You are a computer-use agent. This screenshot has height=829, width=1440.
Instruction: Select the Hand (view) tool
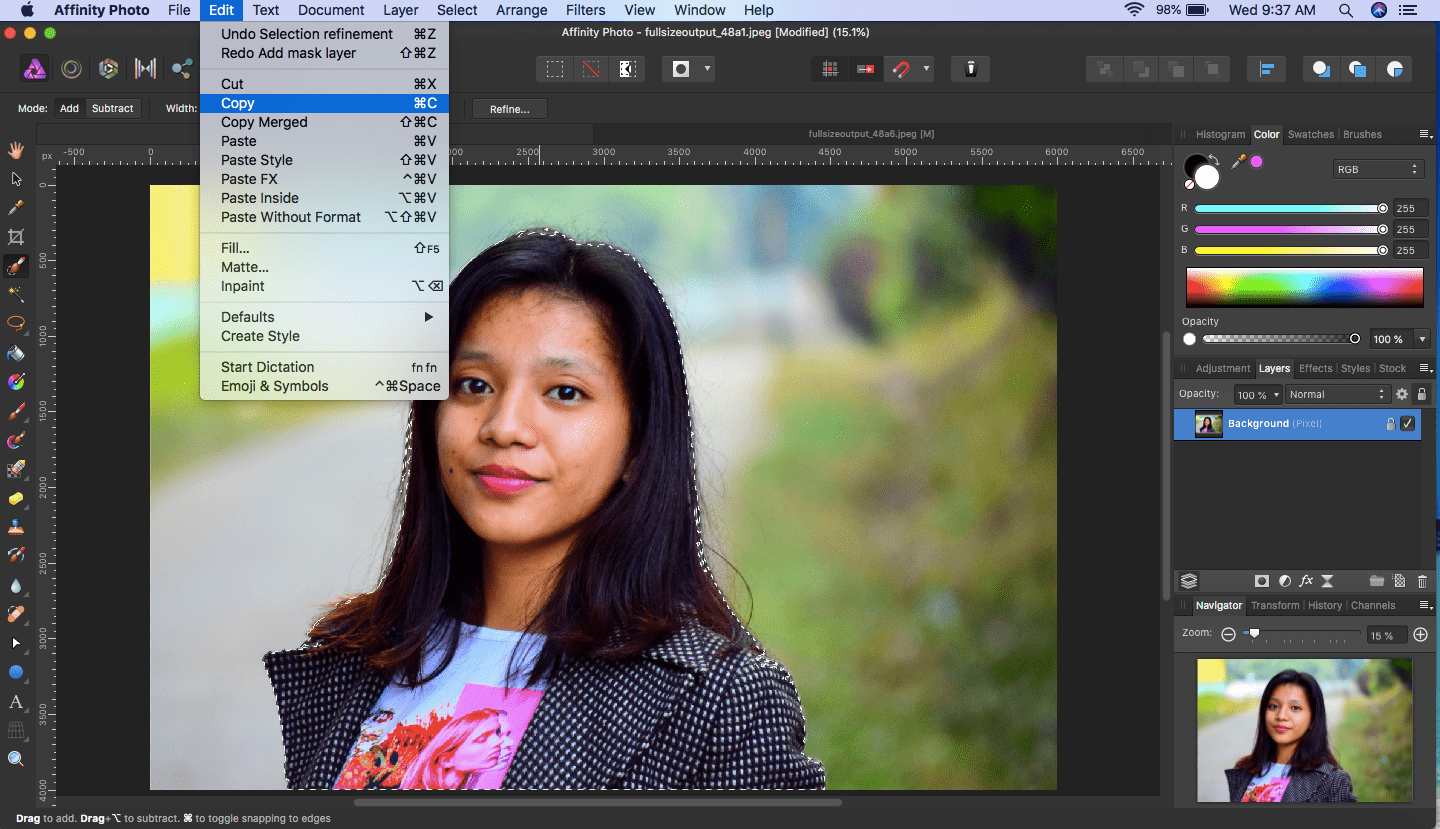tap(16, 150)
